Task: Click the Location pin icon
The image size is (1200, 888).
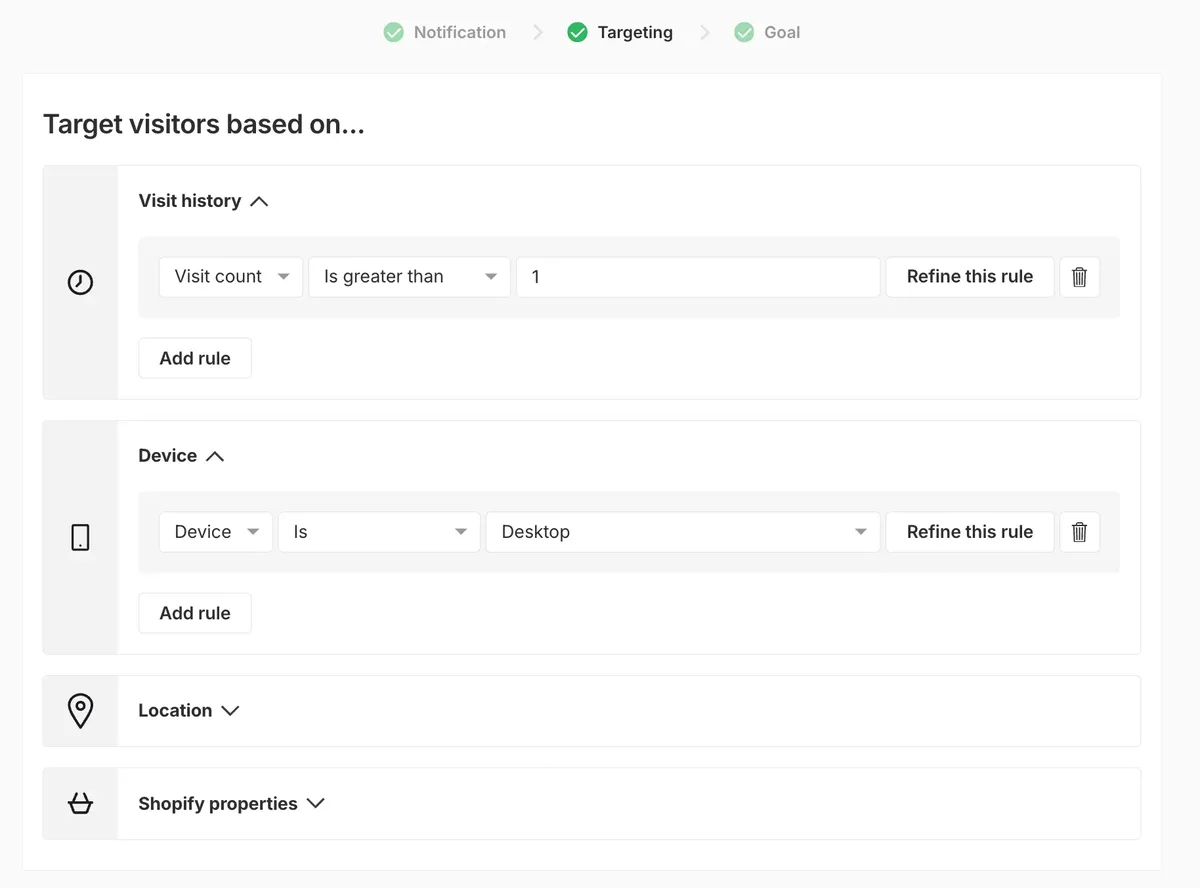Action: 80,711
